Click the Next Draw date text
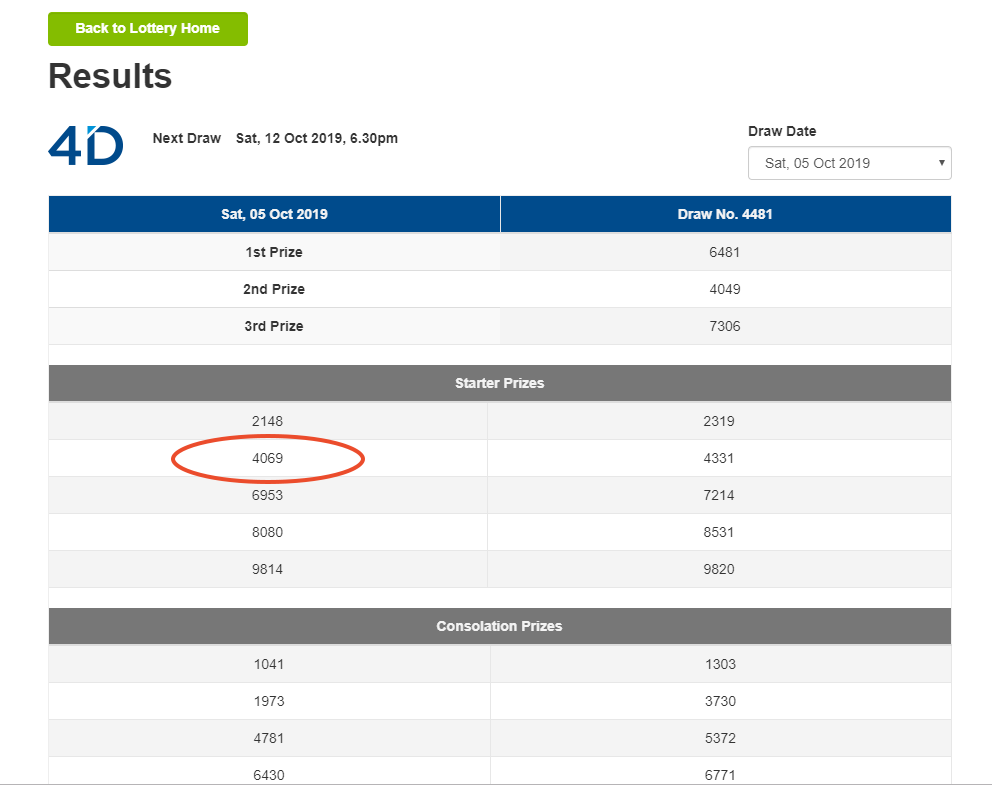Screen dimensions: 992x787 [316, 138]
